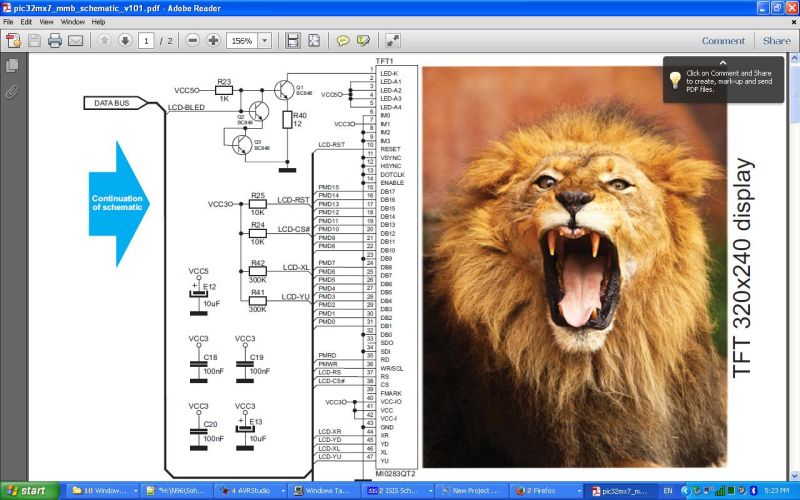Click the document-level close X button
The image size is (800, 500).
click(794, 22)
